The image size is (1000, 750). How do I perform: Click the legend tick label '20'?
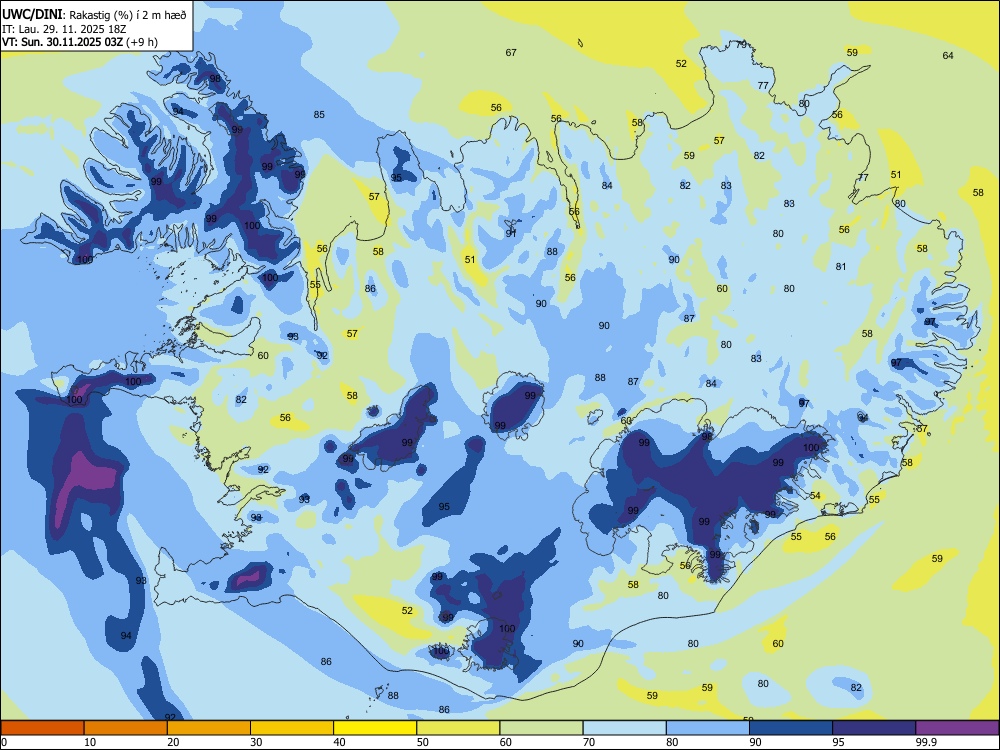coord(173,742)
